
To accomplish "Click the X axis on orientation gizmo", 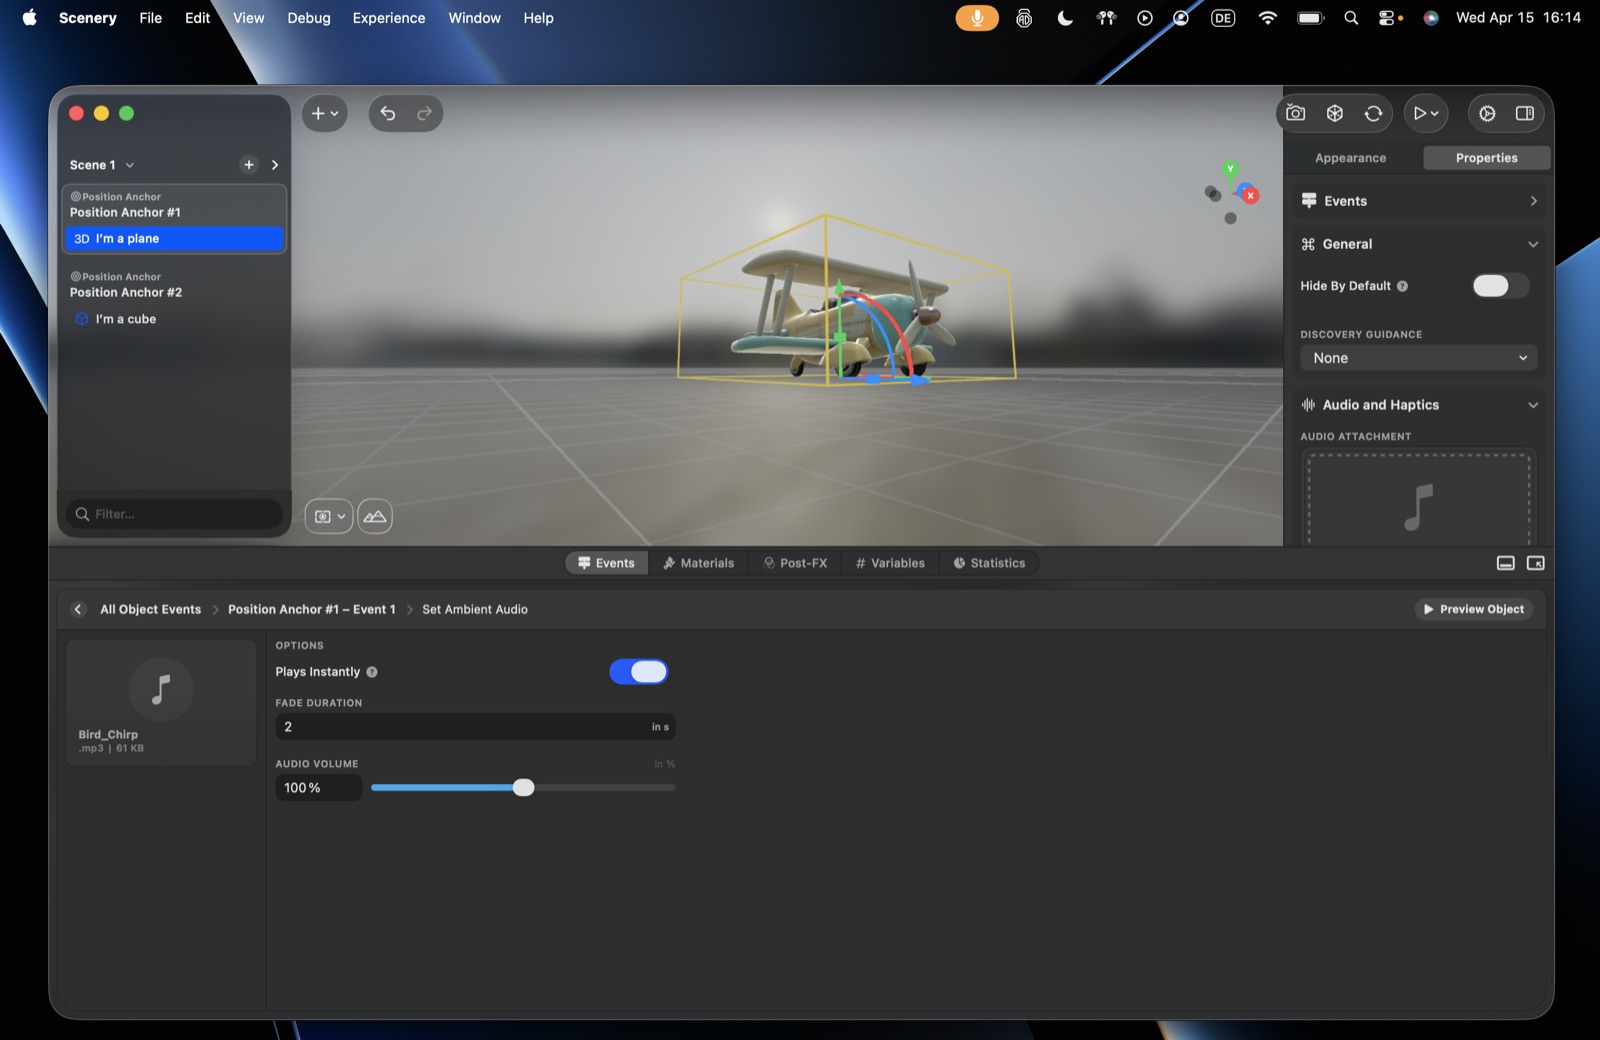I will pos(1250,195).
